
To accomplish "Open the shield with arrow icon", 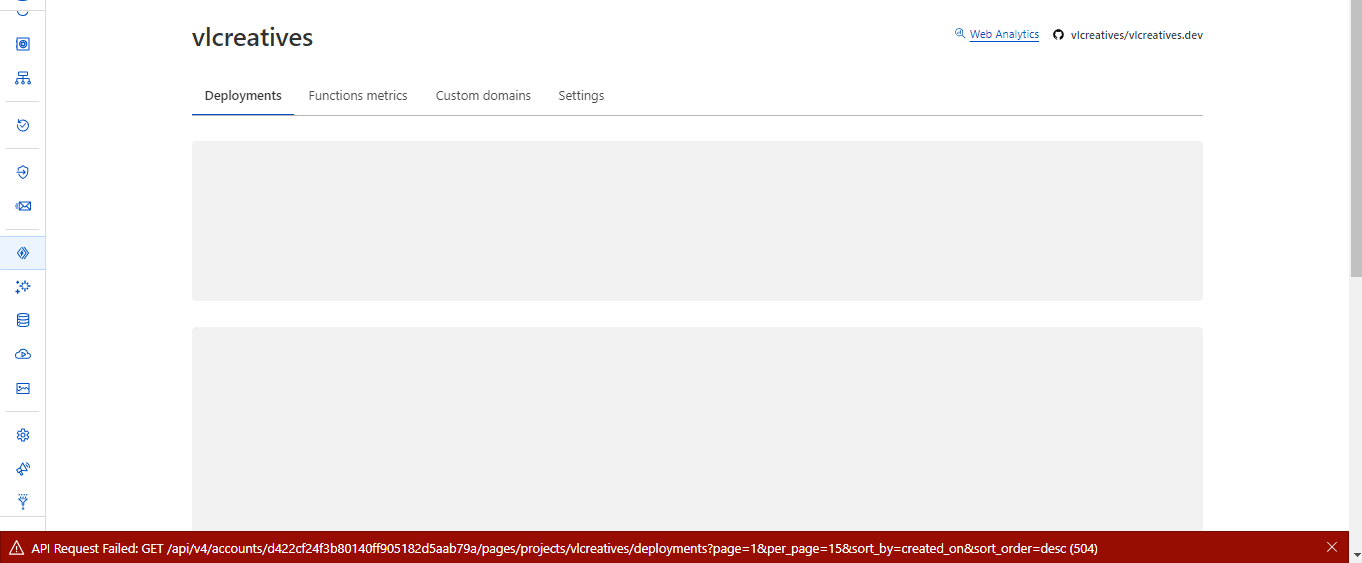I will click(x=23, y=172).
